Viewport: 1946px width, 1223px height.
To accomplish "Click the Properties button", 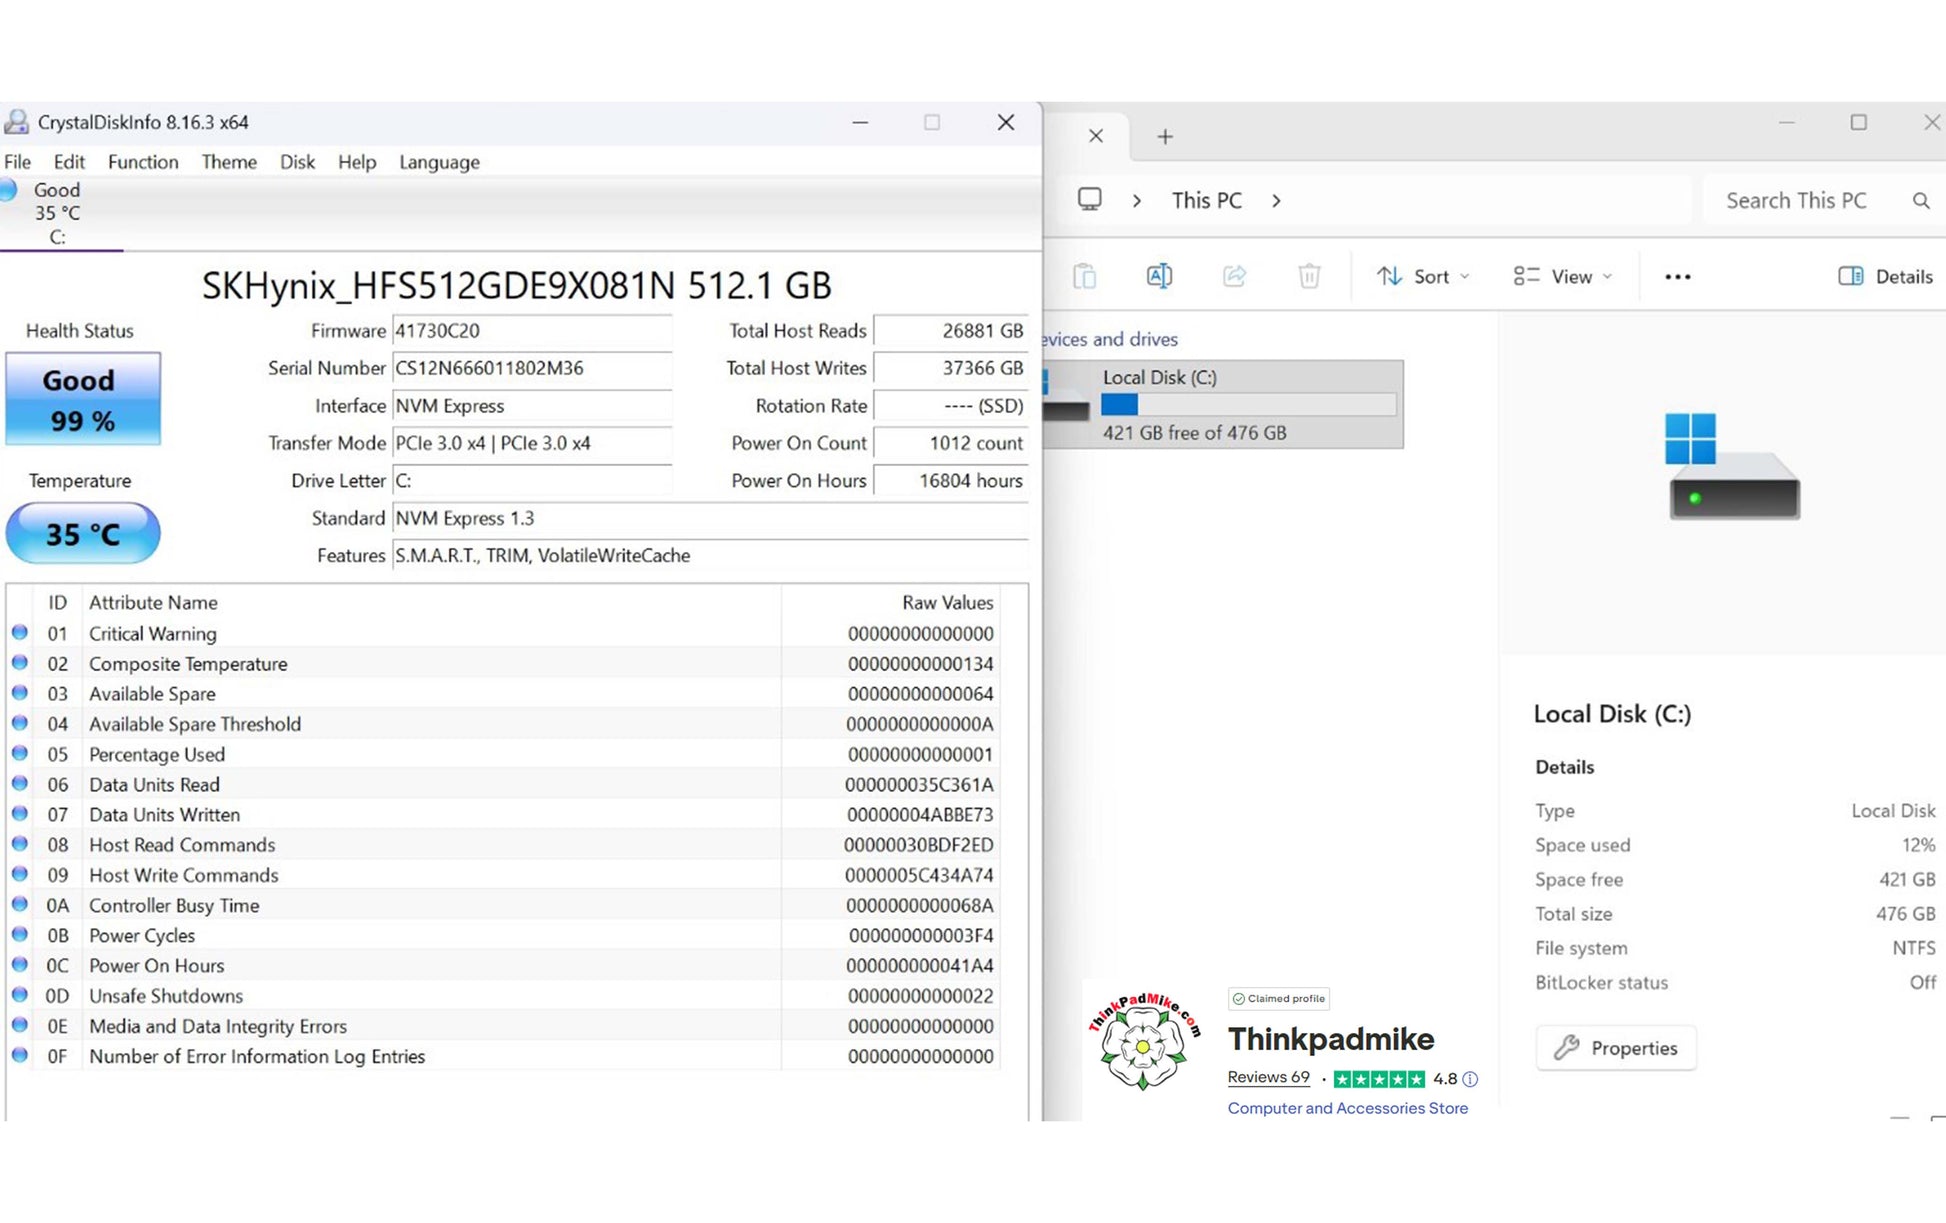I will click(1615, 1048).
